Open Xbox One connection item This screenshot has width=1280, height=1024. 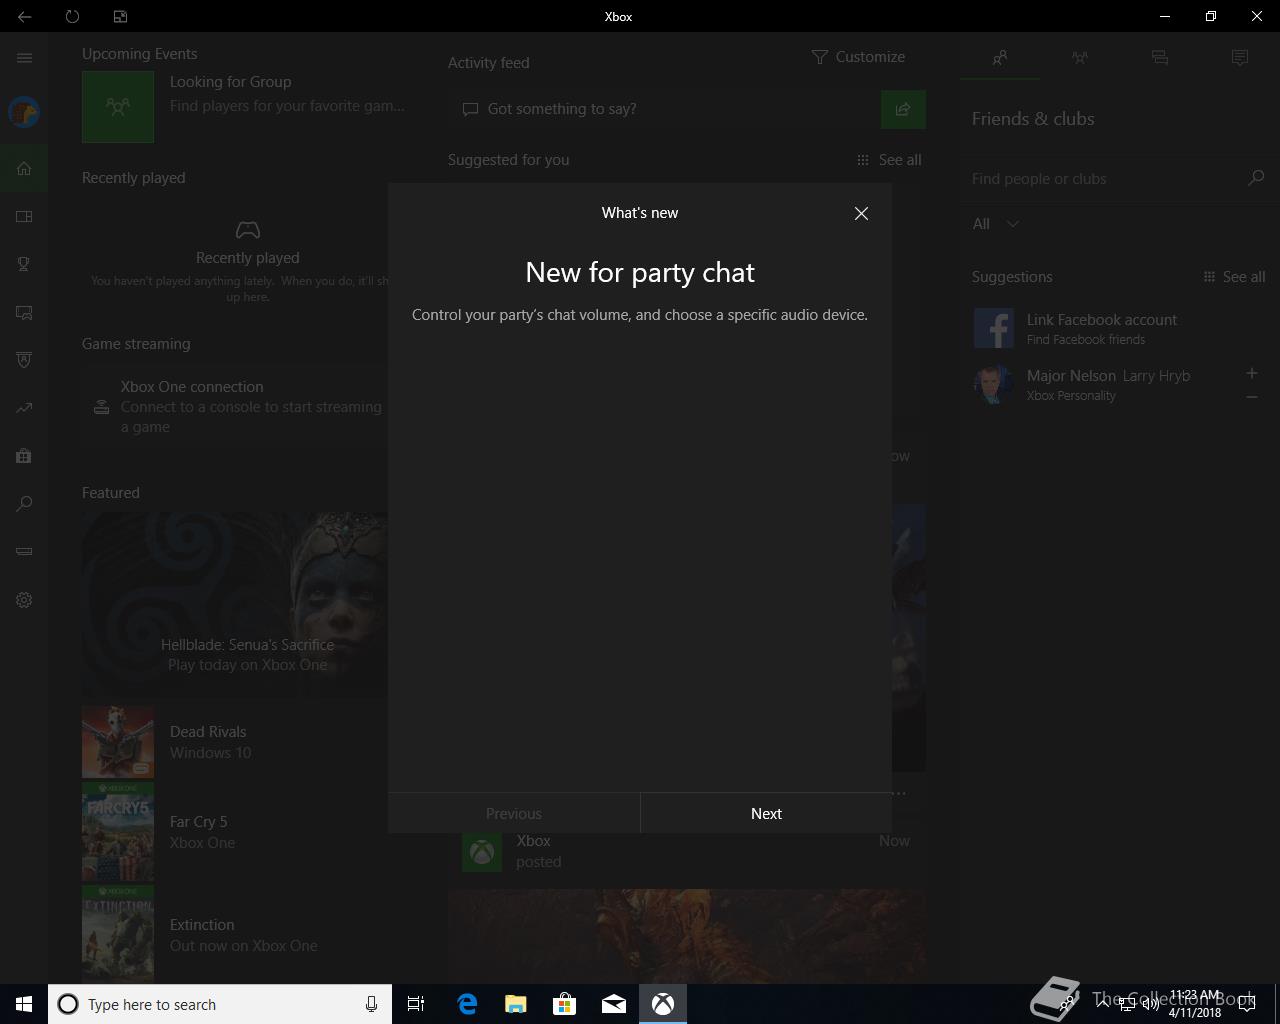point(236,406)
